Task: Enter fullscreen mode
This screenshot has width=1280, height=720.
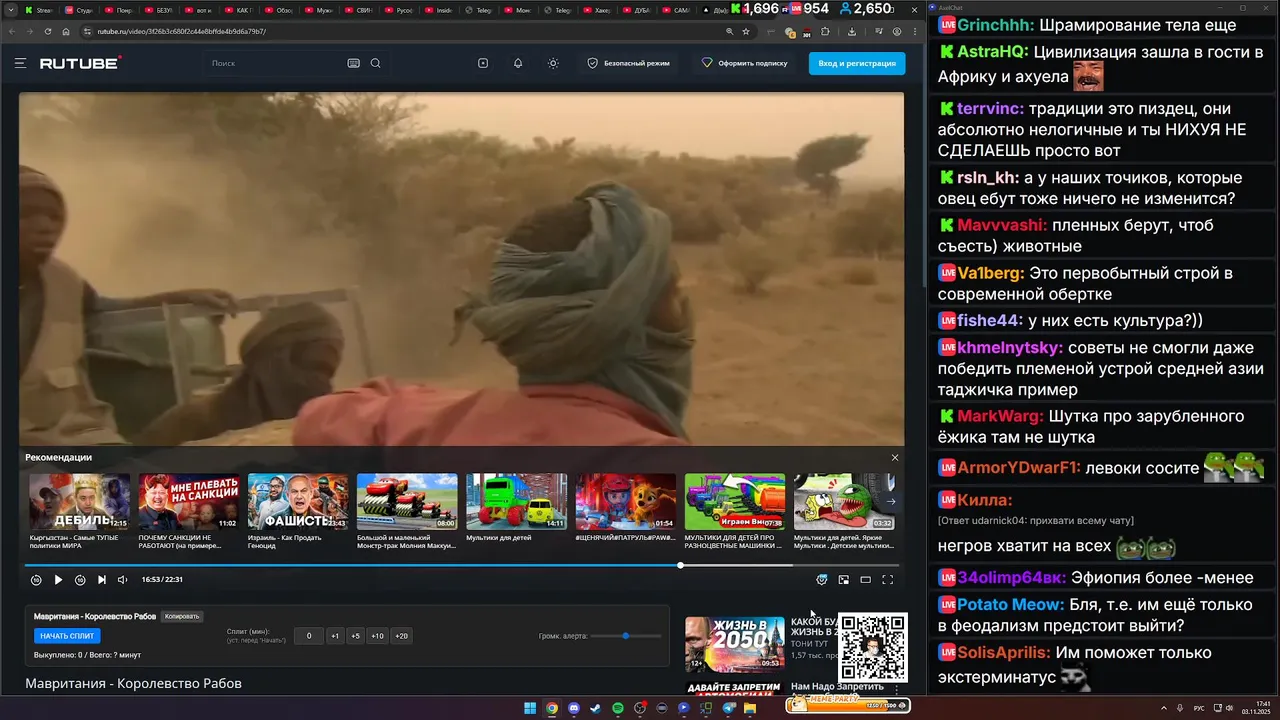Action: 887,580
